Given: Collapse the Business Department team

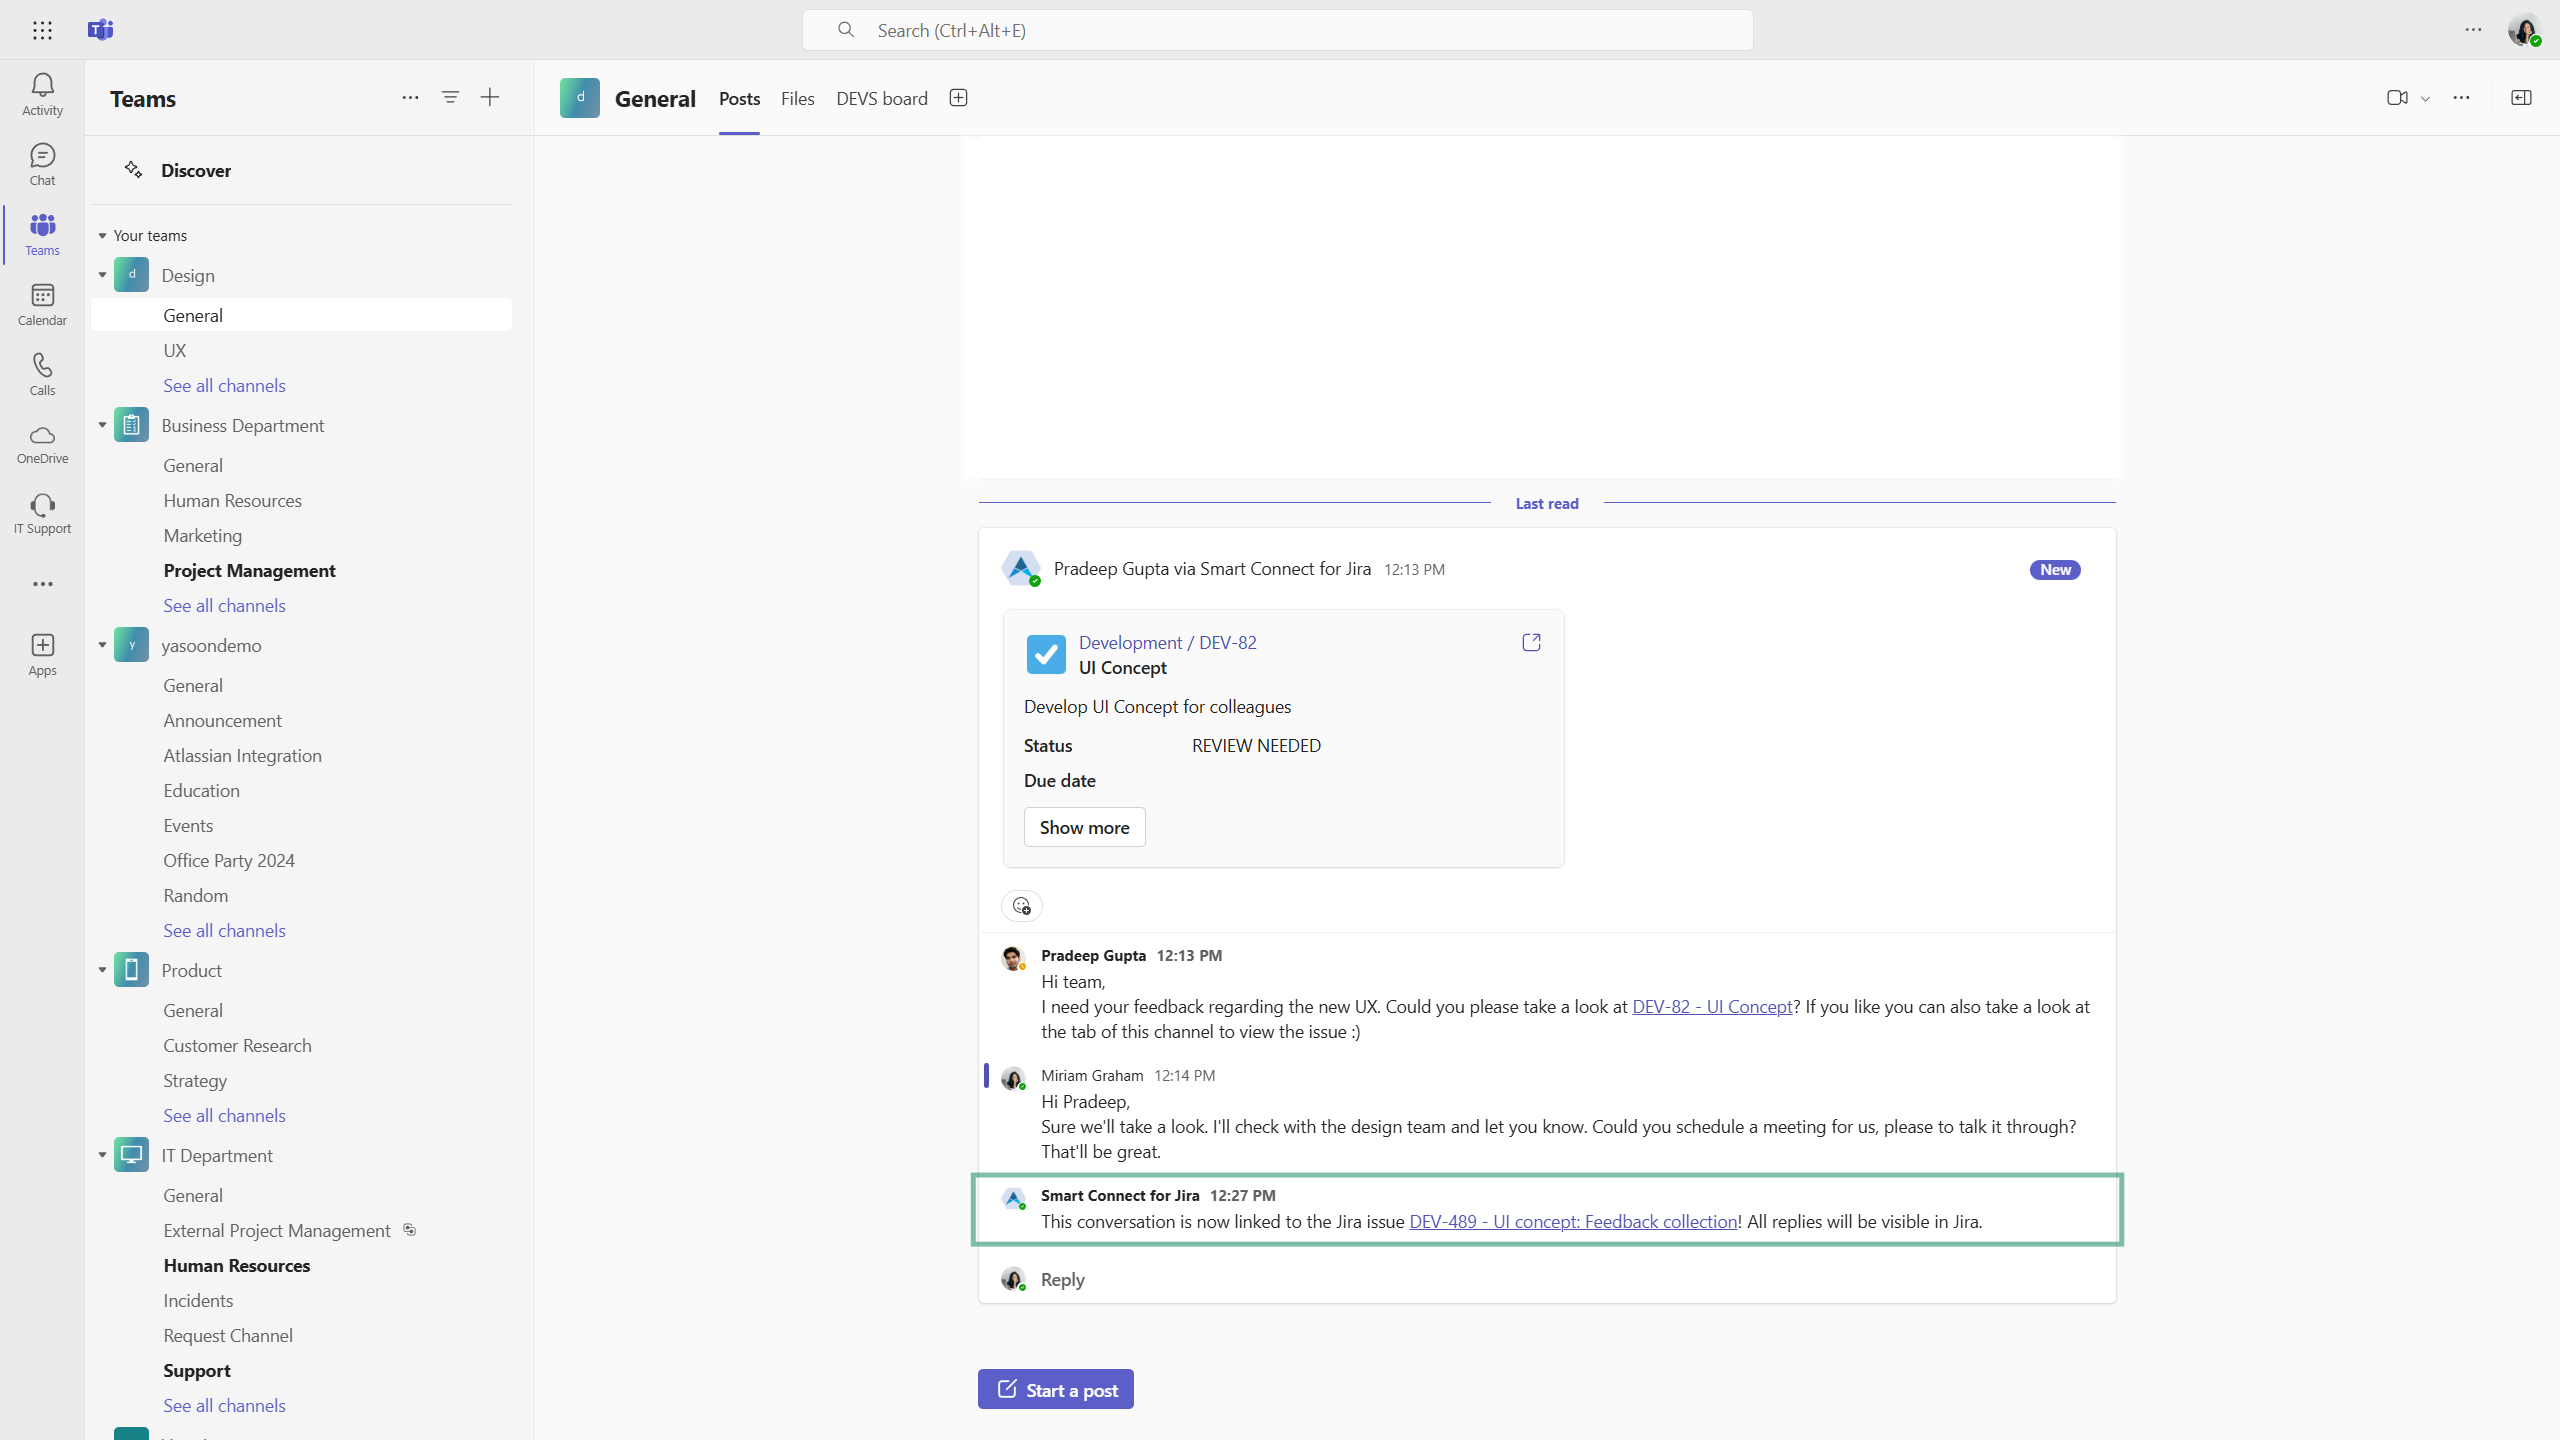Looking at the screenshot, I should tap(102, 425).
